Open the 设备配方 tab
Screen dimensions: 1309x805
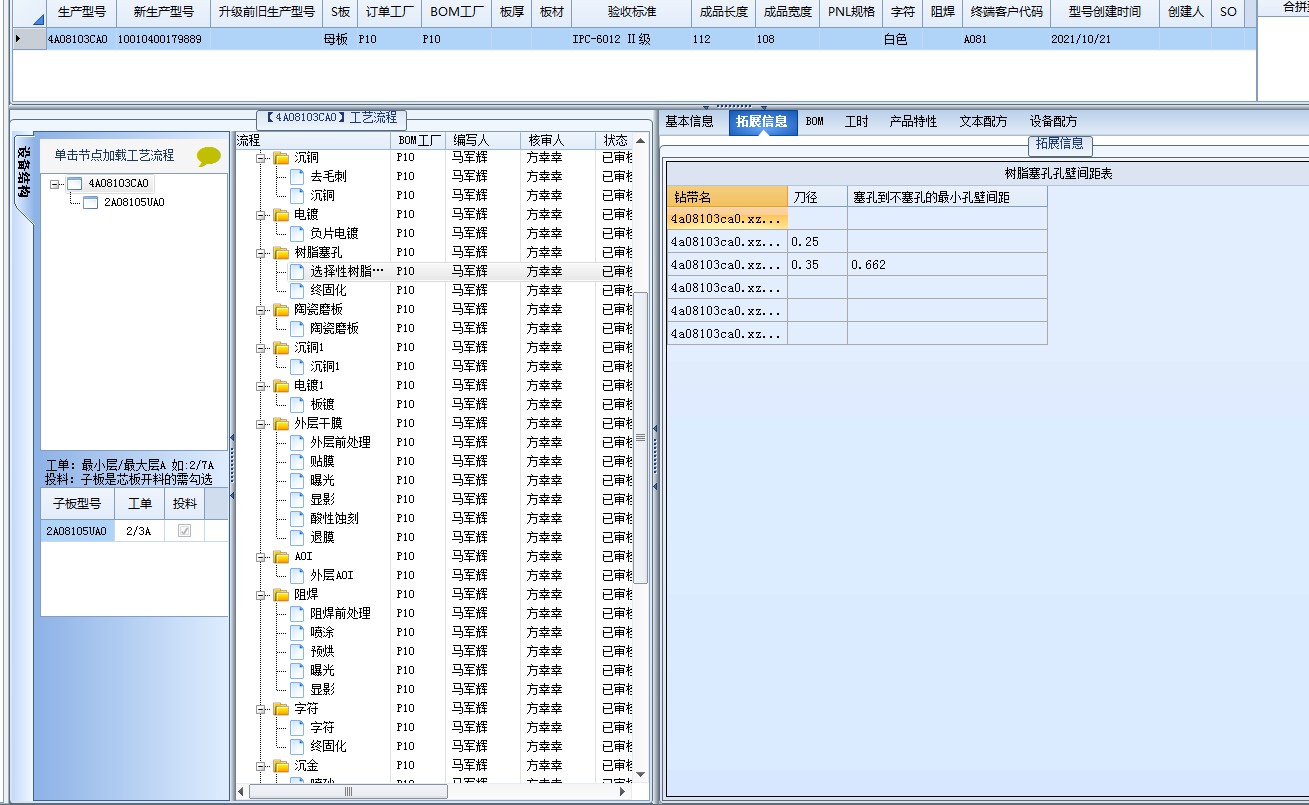click(1053, 121)
